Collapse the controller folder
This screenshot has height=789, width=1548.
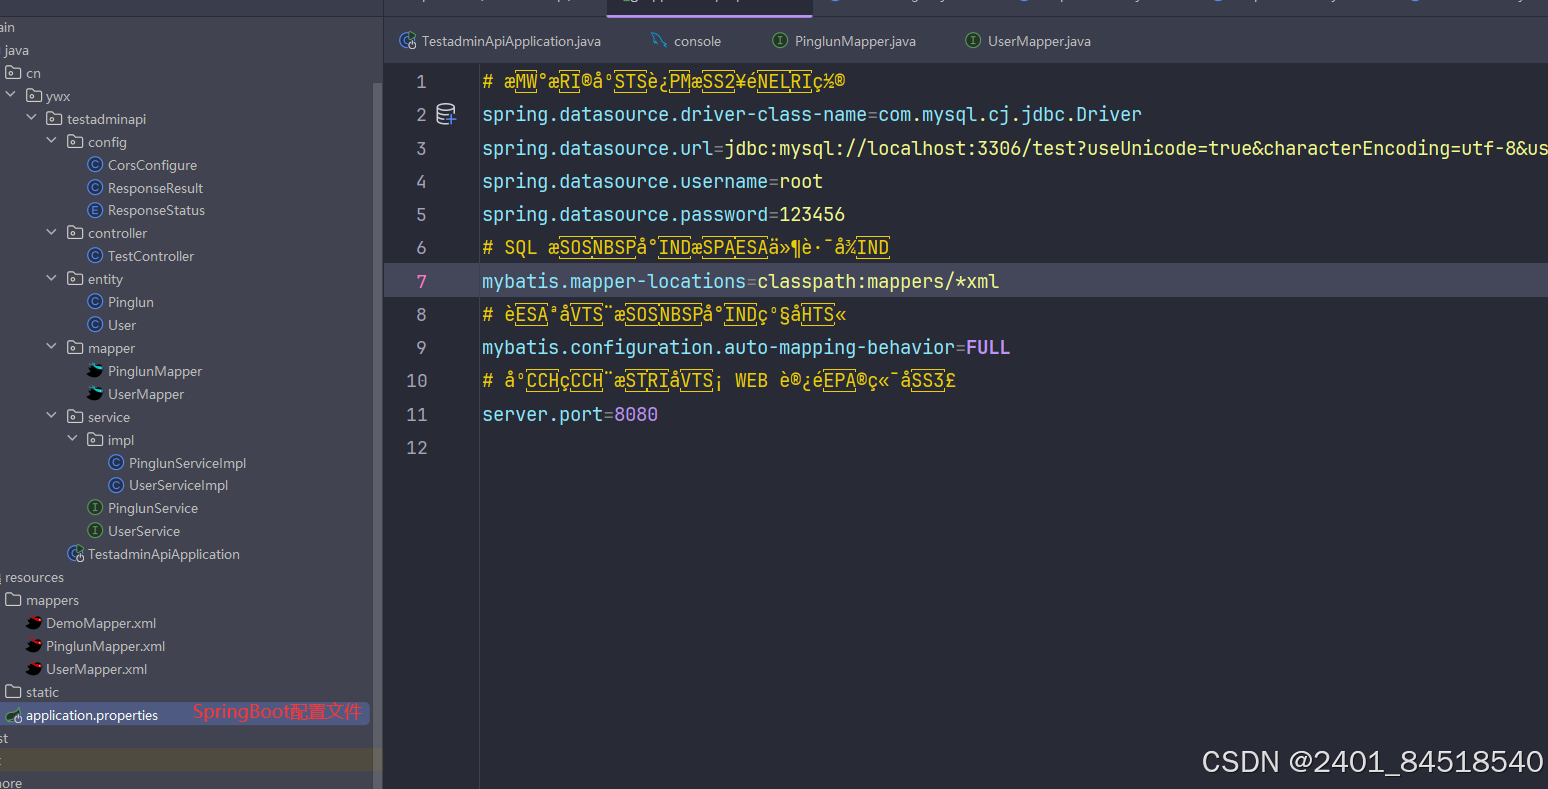[x=52, y=232]
